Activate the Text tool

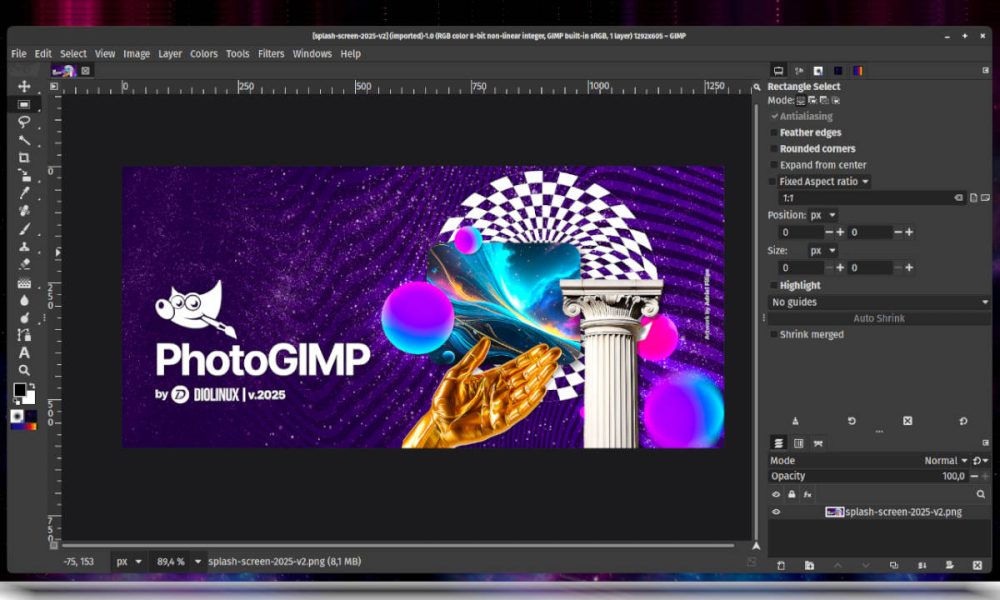tap(24, 353)
